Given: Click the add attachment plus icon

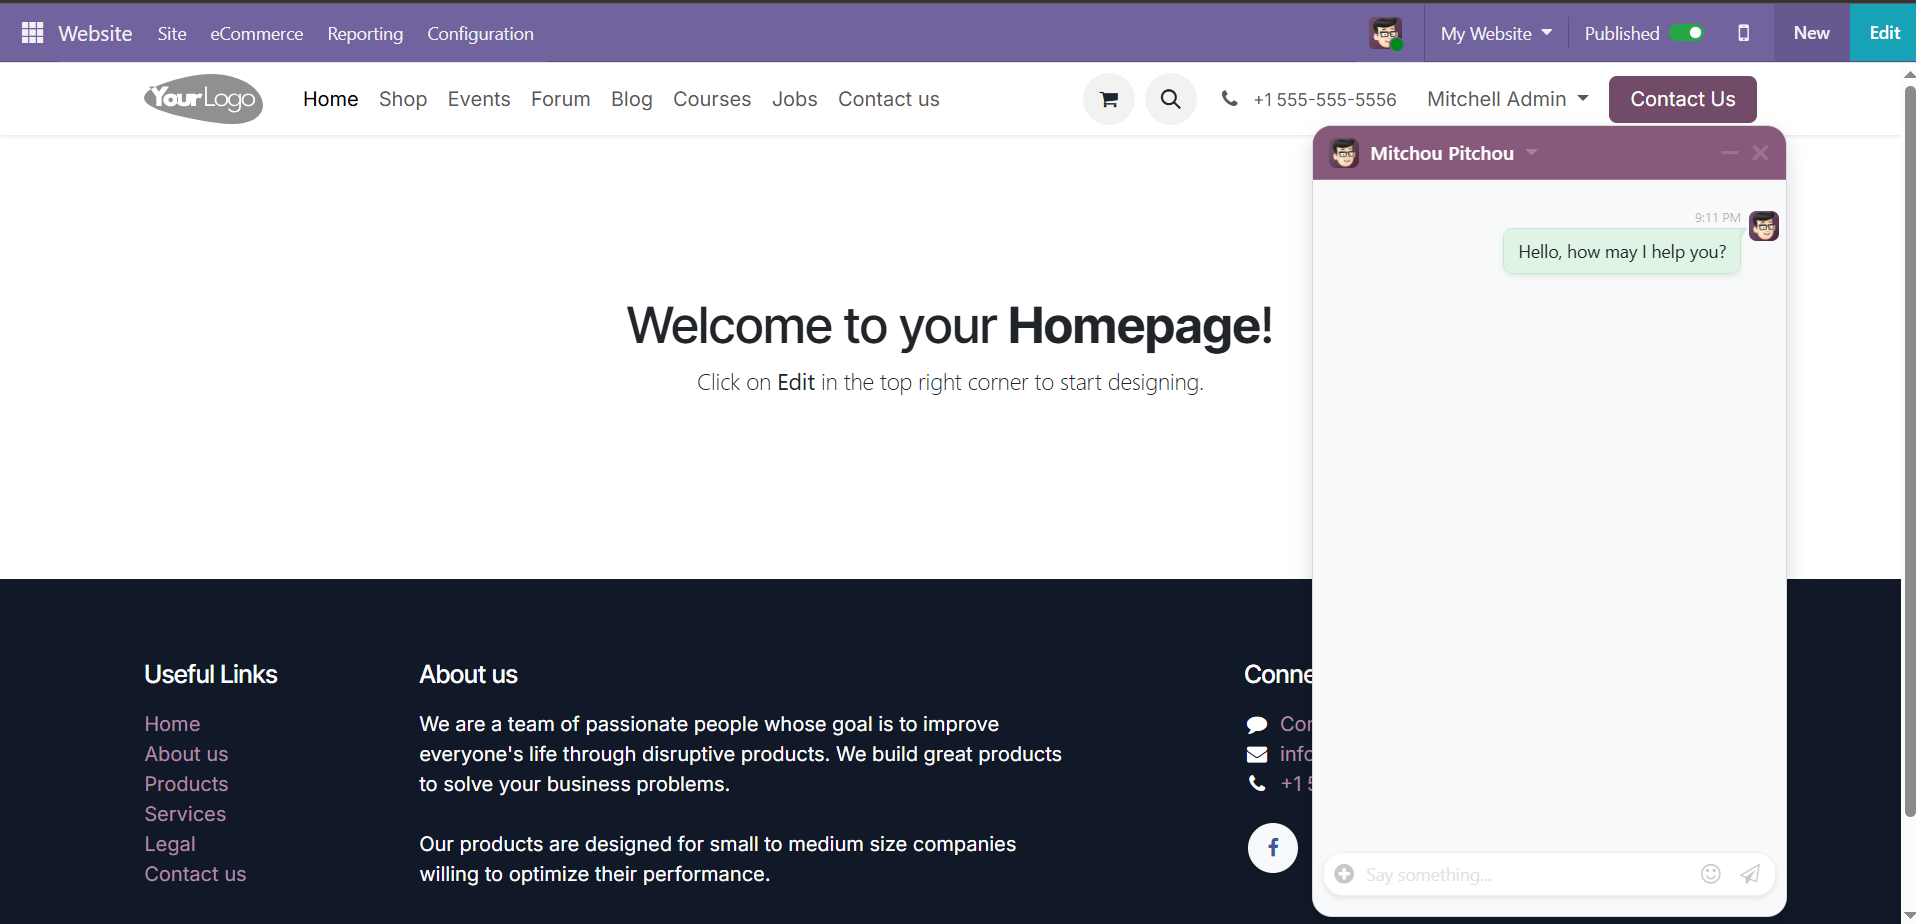Looking at the screenshot, I should (1345, 874).
